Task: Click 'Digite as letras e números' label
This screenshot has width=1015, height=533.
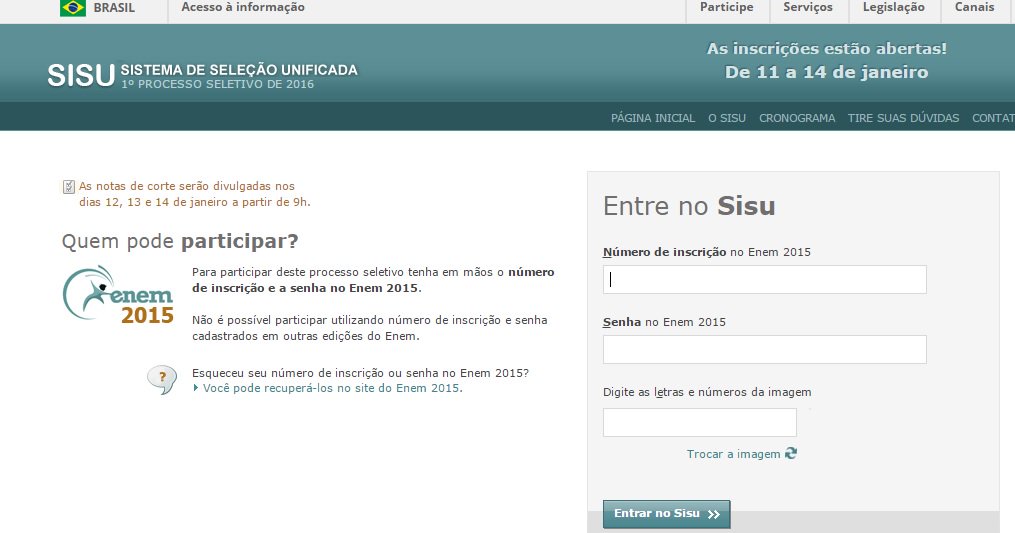Action: click(707, 392)
